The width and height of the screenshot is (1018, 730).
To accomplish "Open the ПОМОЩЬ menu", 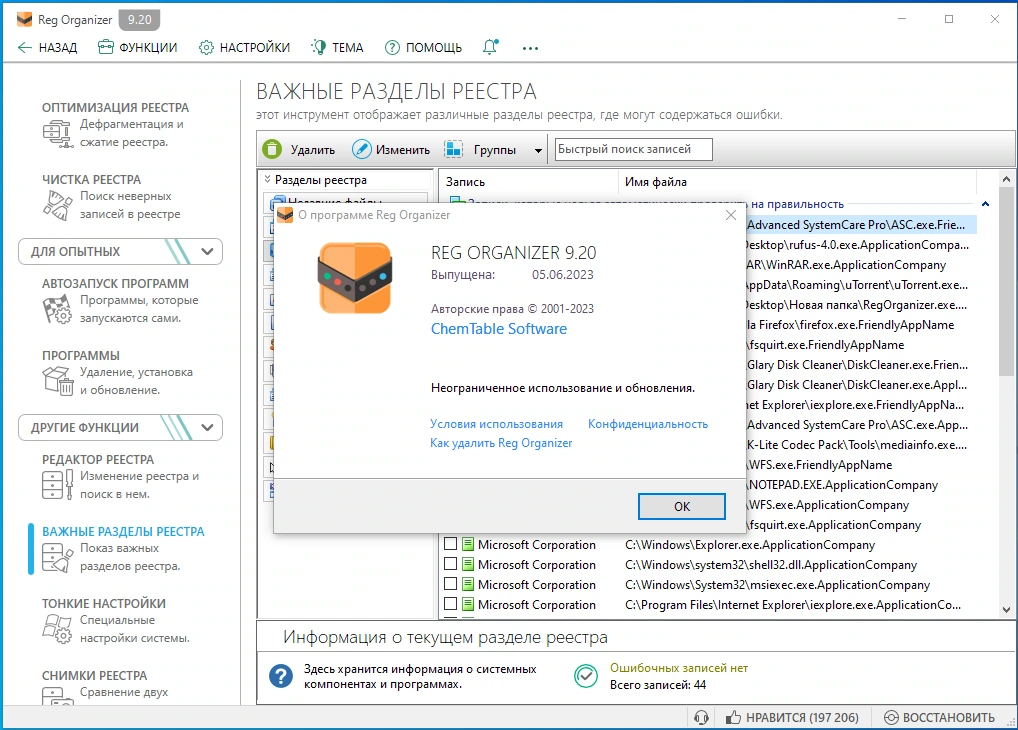I will click(x=423, y=47).
